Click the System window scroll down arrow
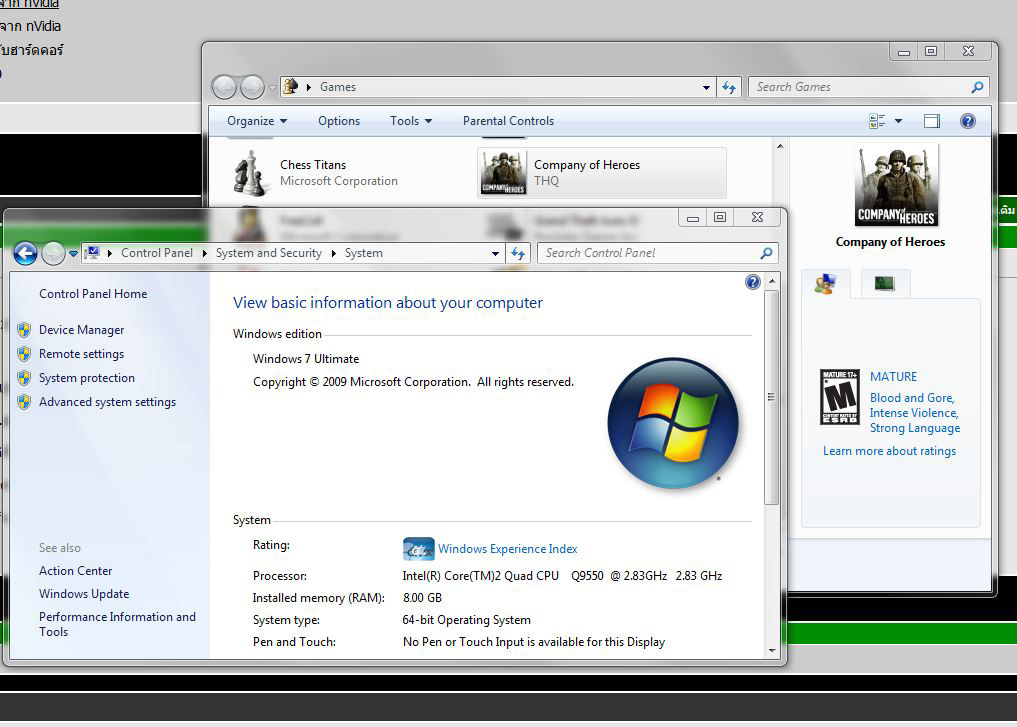 [772, 650]
